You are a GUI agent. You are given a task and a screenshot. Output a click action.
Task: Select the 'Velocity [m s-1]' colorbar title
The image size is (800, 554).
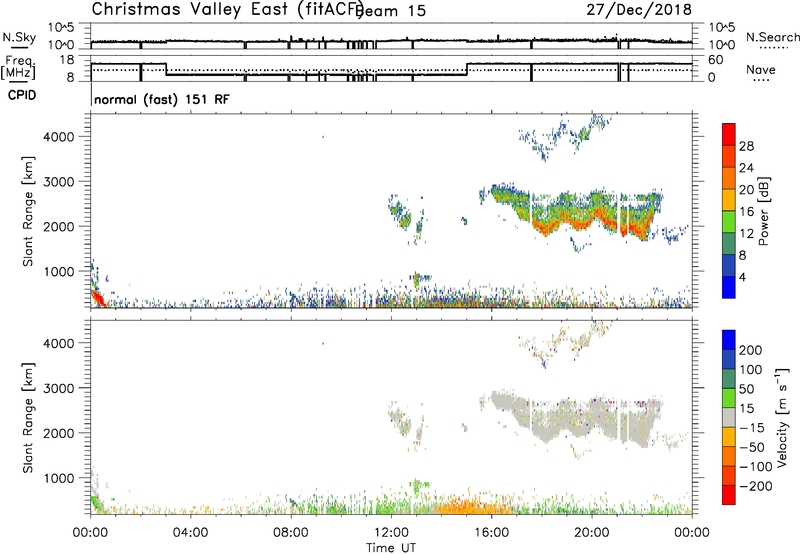[782, 417]
